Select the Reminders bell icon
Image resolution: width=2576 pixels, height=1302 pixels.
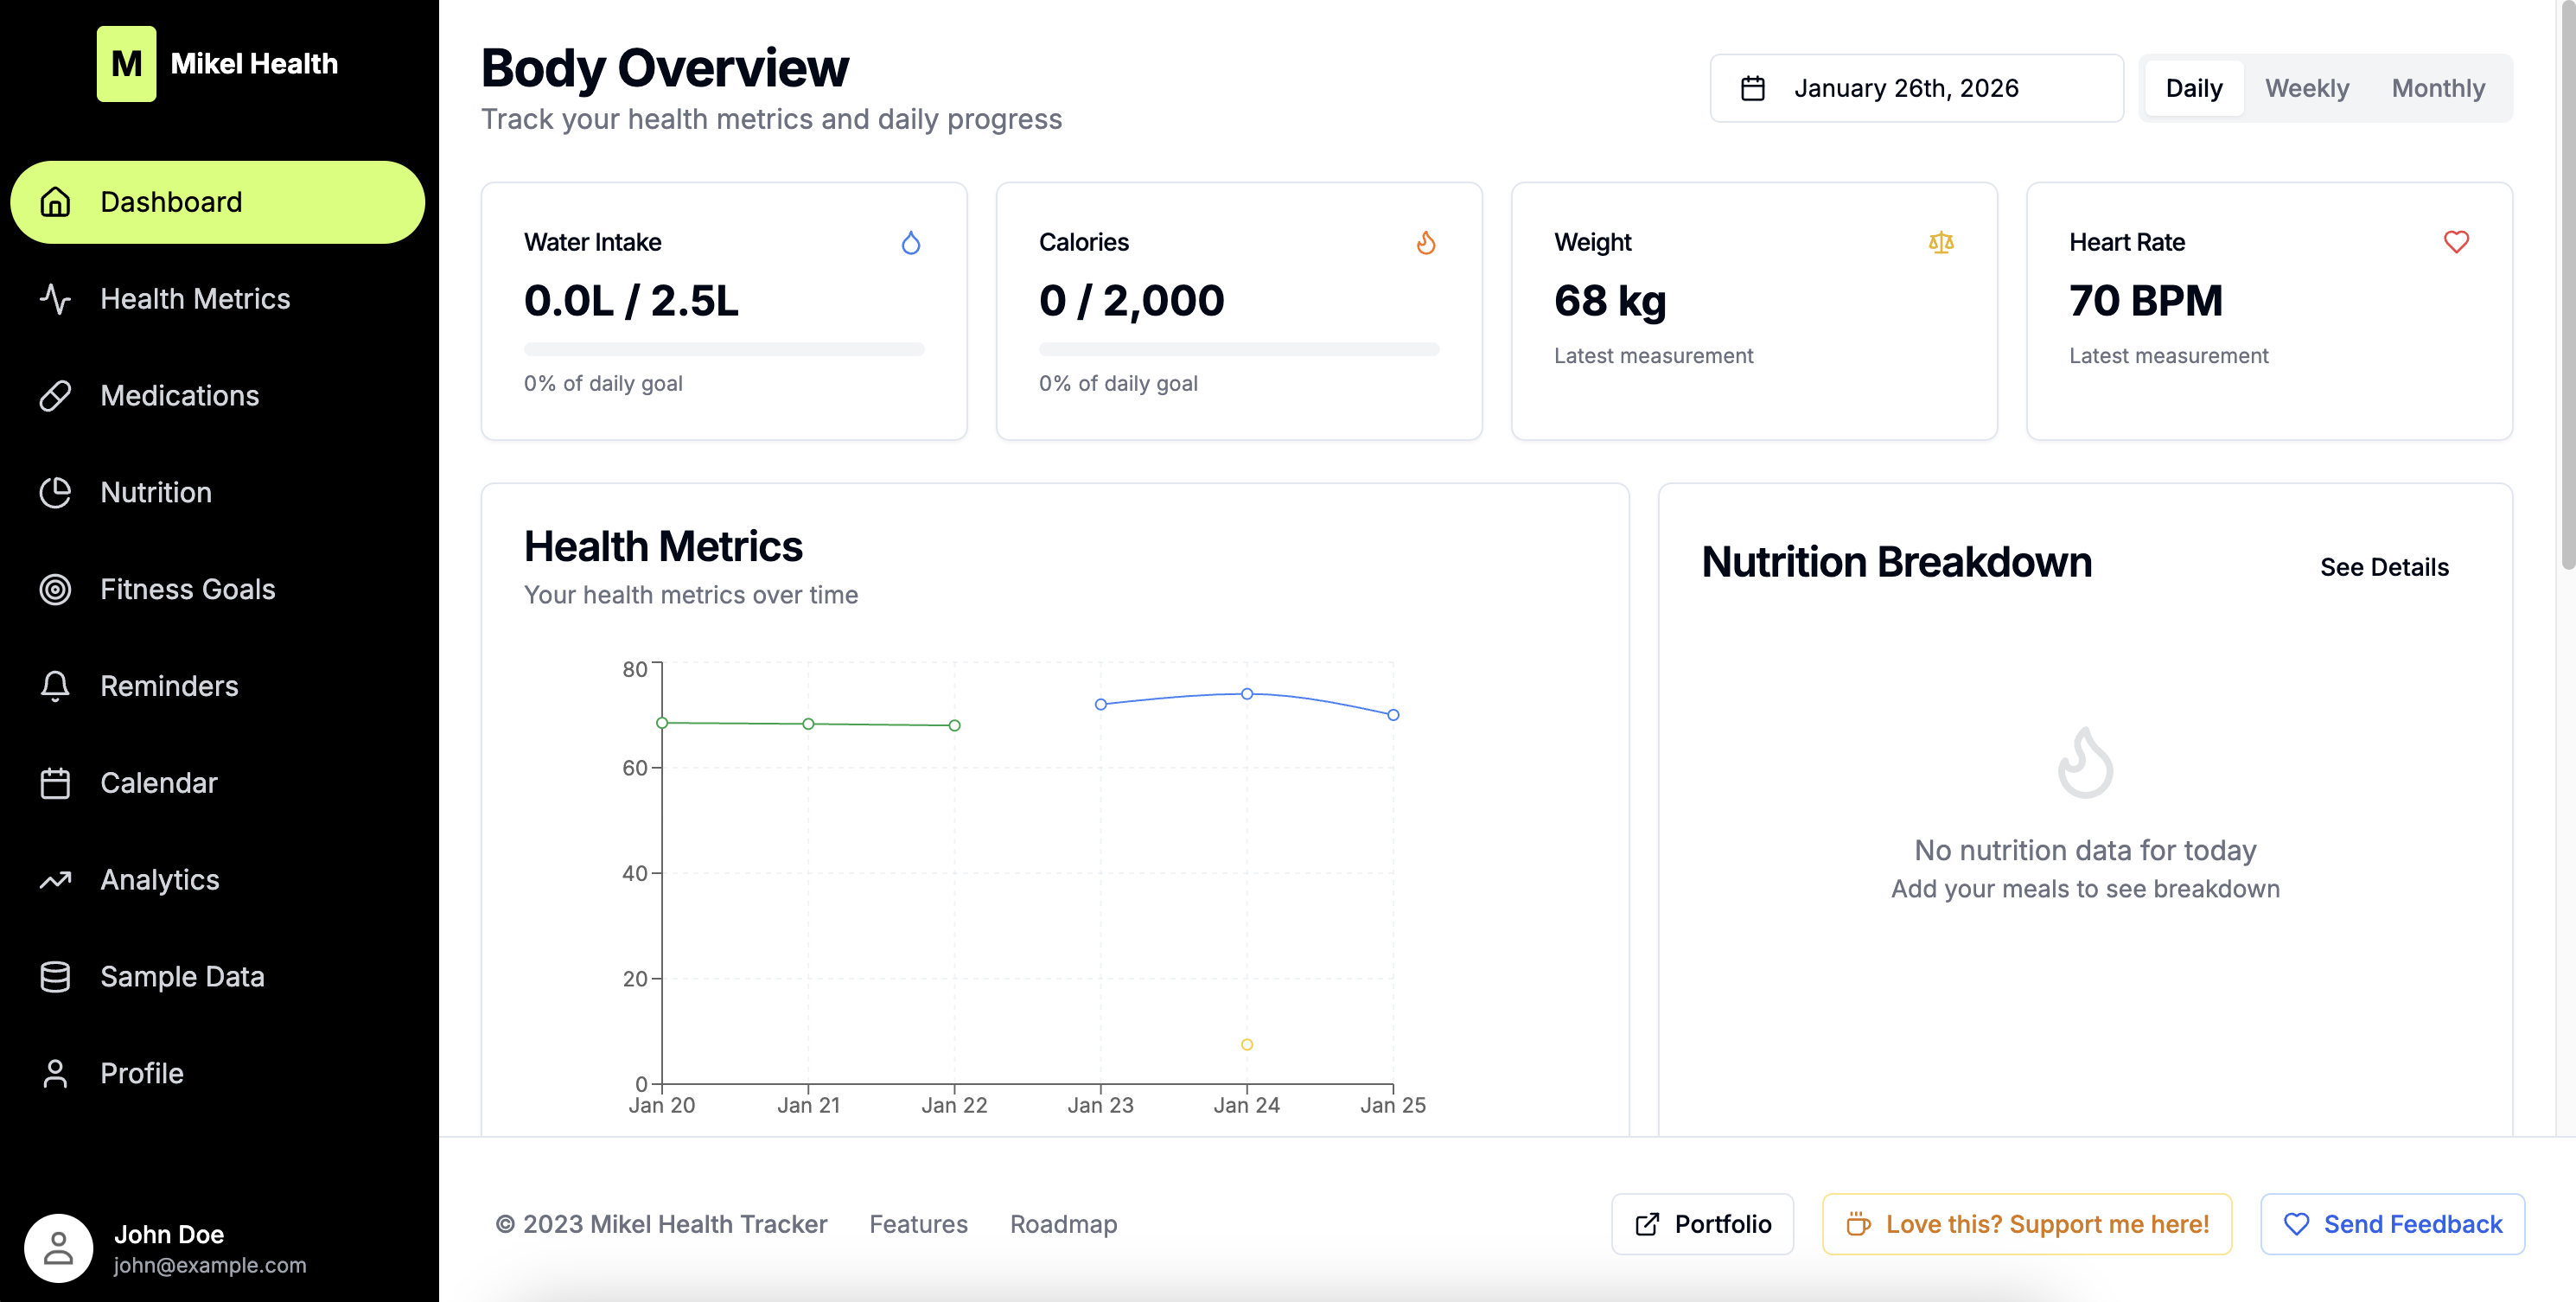(x=55, y=686)
